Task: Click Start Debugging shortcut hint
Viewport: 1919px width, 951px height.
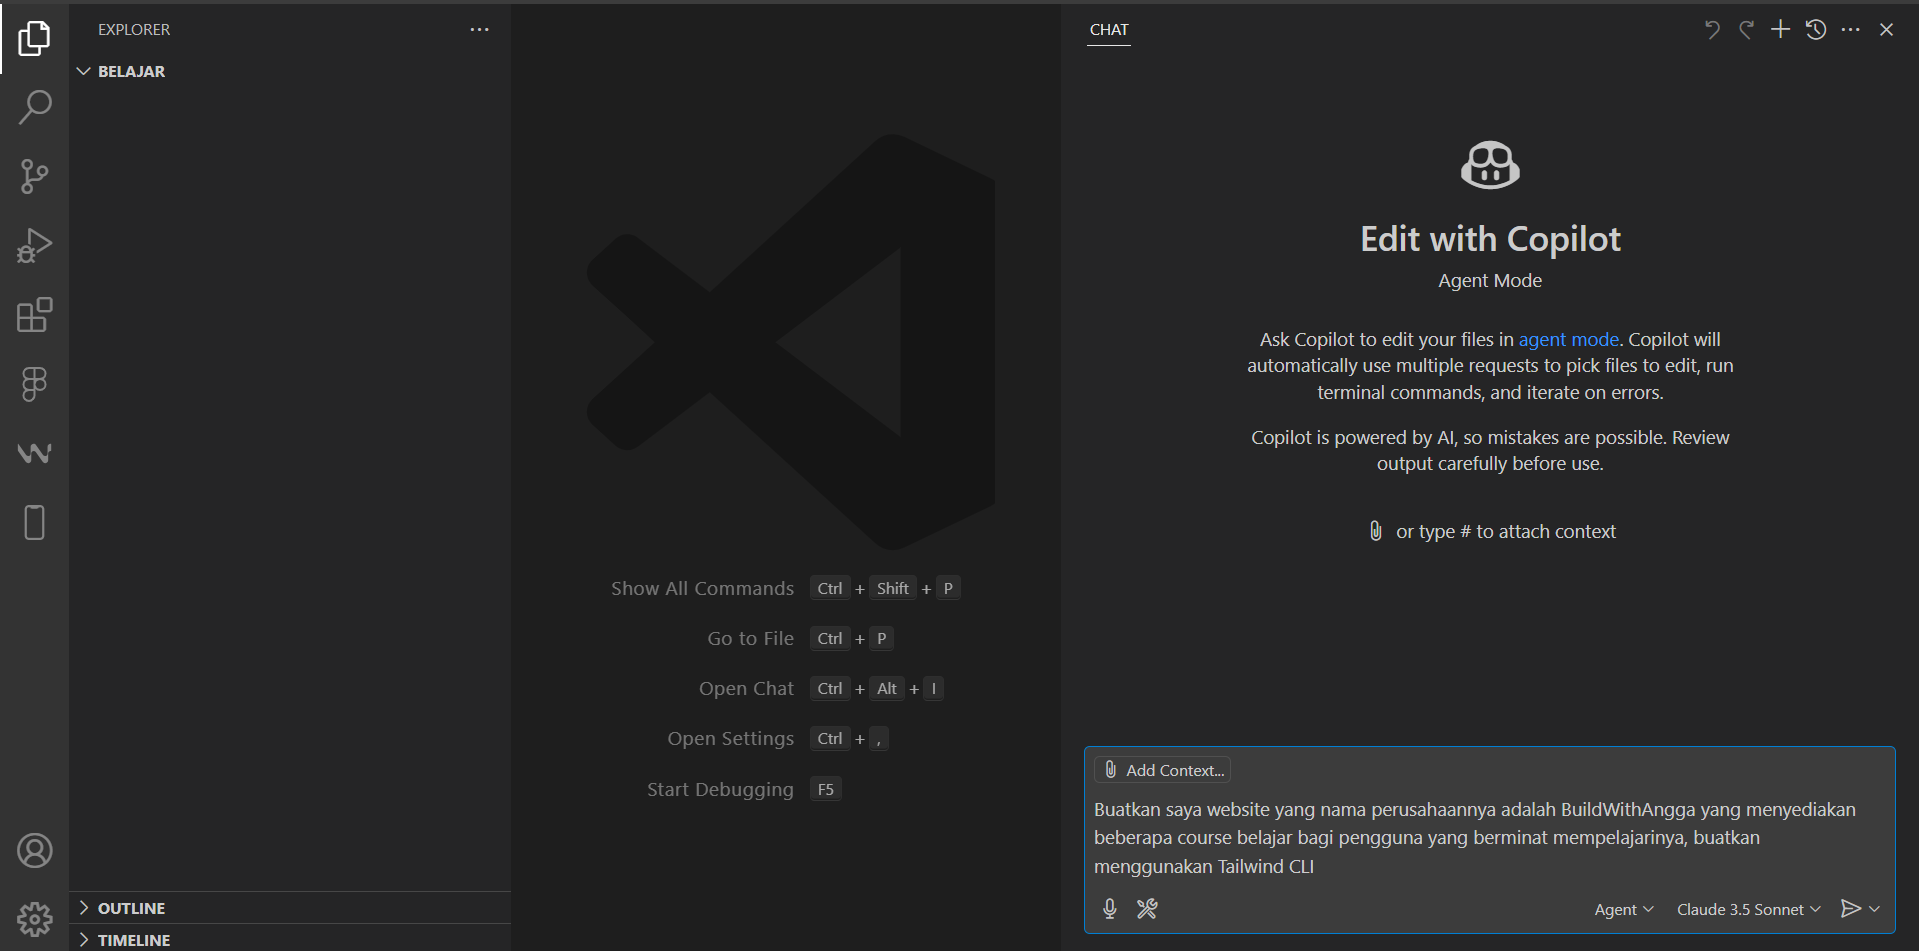Action: (x=744, y=789)
